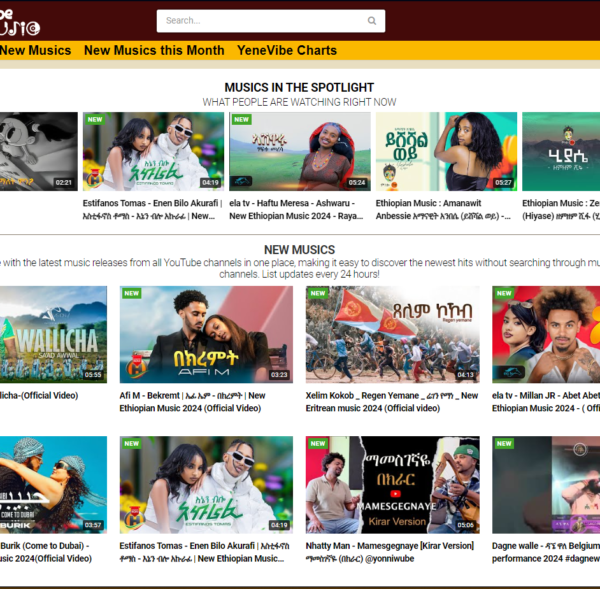600x589 pixels.
Task: Click the search magnifier icon
Action: (x=372, y=21)
